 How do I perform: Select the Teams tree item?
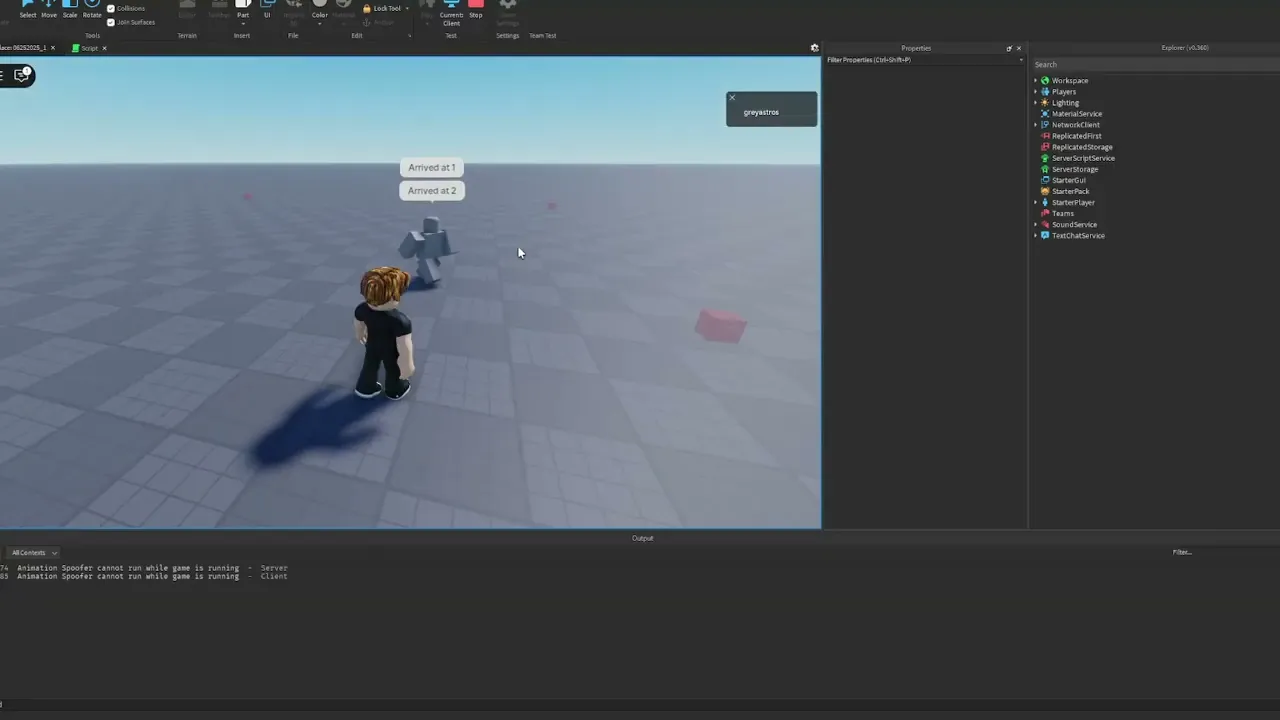click(1063, 213)
